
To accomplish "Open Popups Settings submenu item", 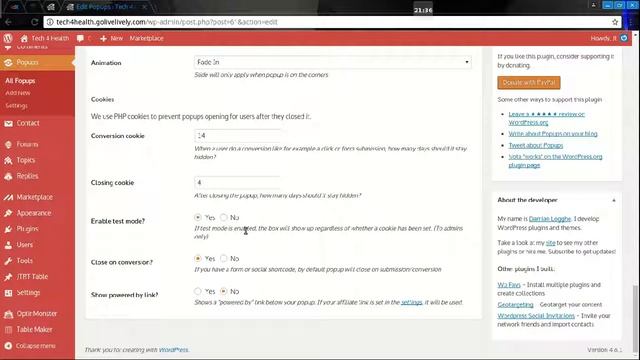I will coord(16,106).
